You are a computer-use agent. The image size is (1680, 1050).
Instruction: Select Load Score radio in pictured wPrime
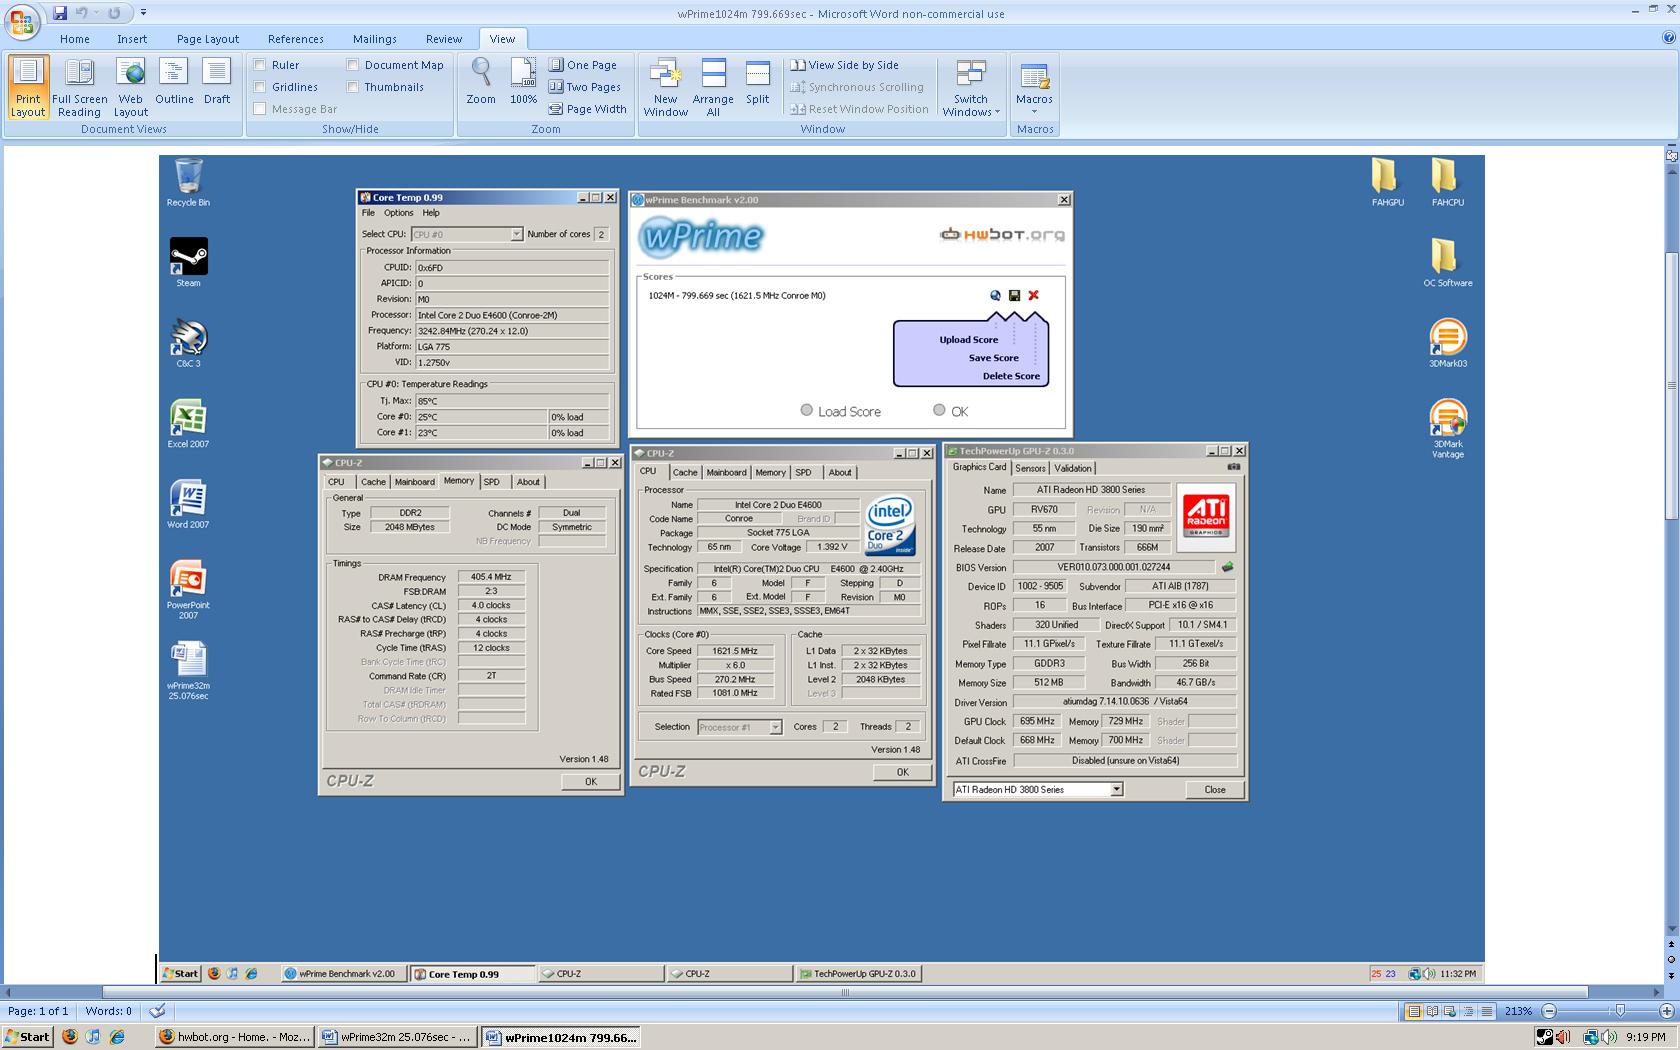807,410
